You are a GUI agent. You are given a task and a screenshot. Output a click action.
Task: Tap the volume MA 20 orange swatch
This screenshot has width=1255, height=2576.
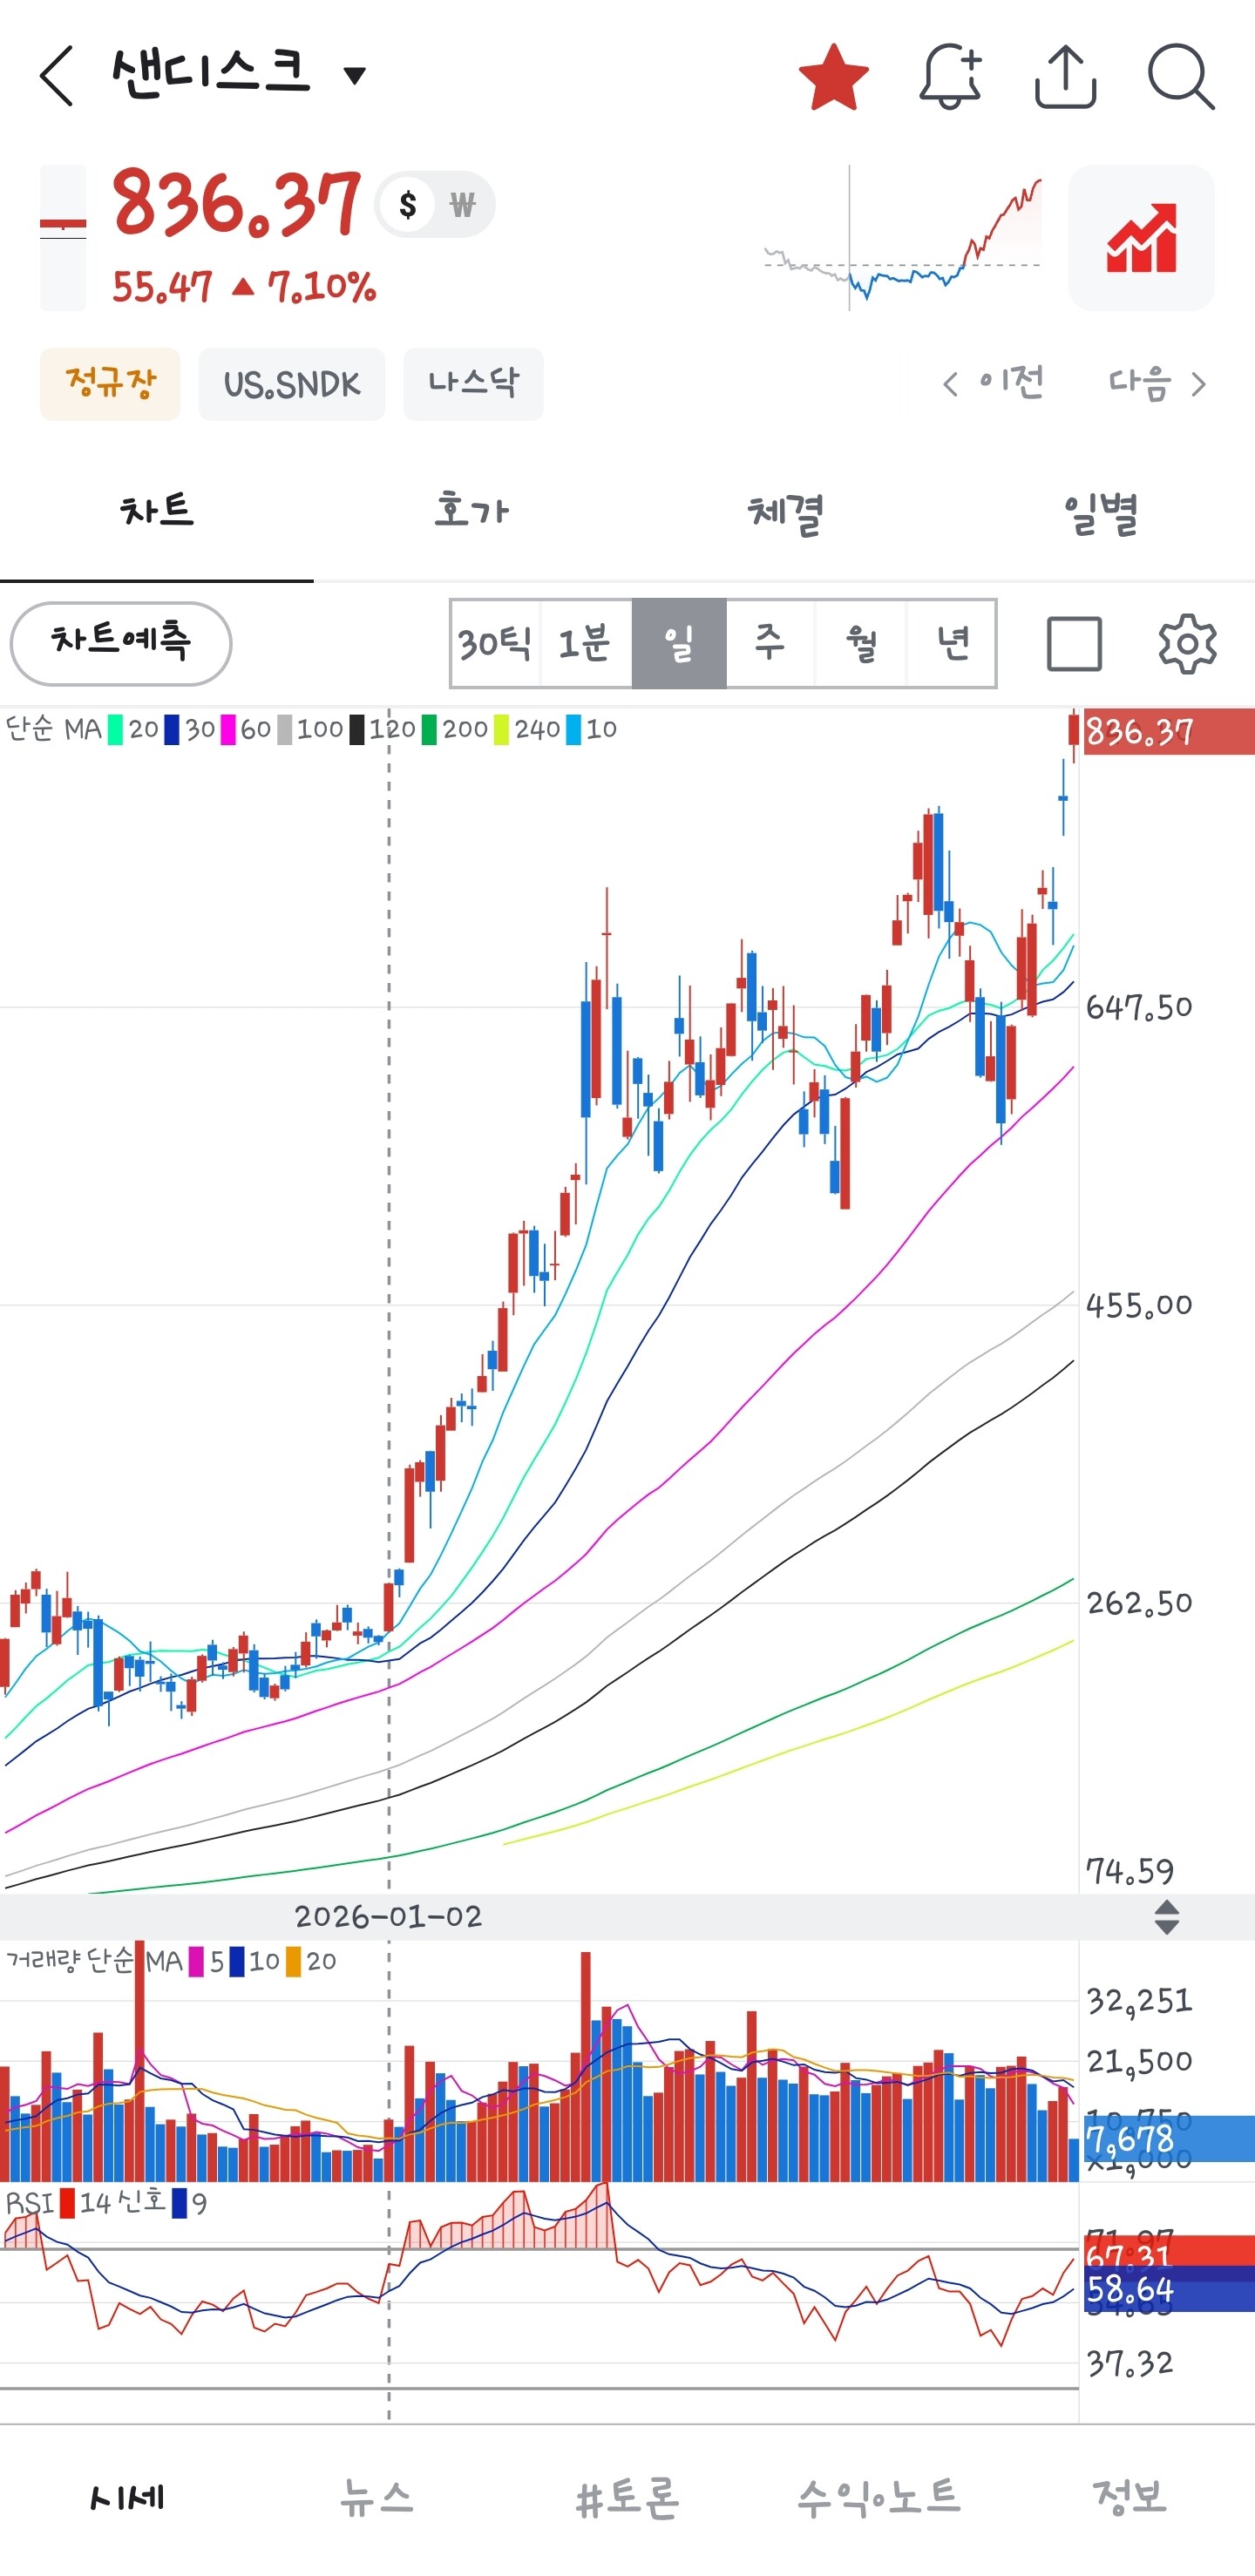pos(293,1961)
